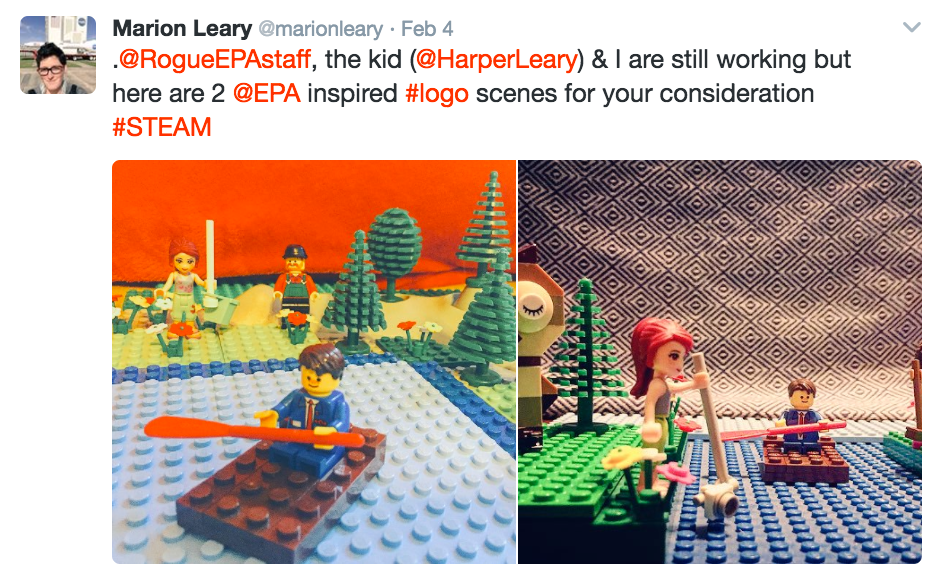Image resolution: width=938 pixels, height=580 pixels.
Task: Open the #STEAM hashtag
Action: pos(162,127)
